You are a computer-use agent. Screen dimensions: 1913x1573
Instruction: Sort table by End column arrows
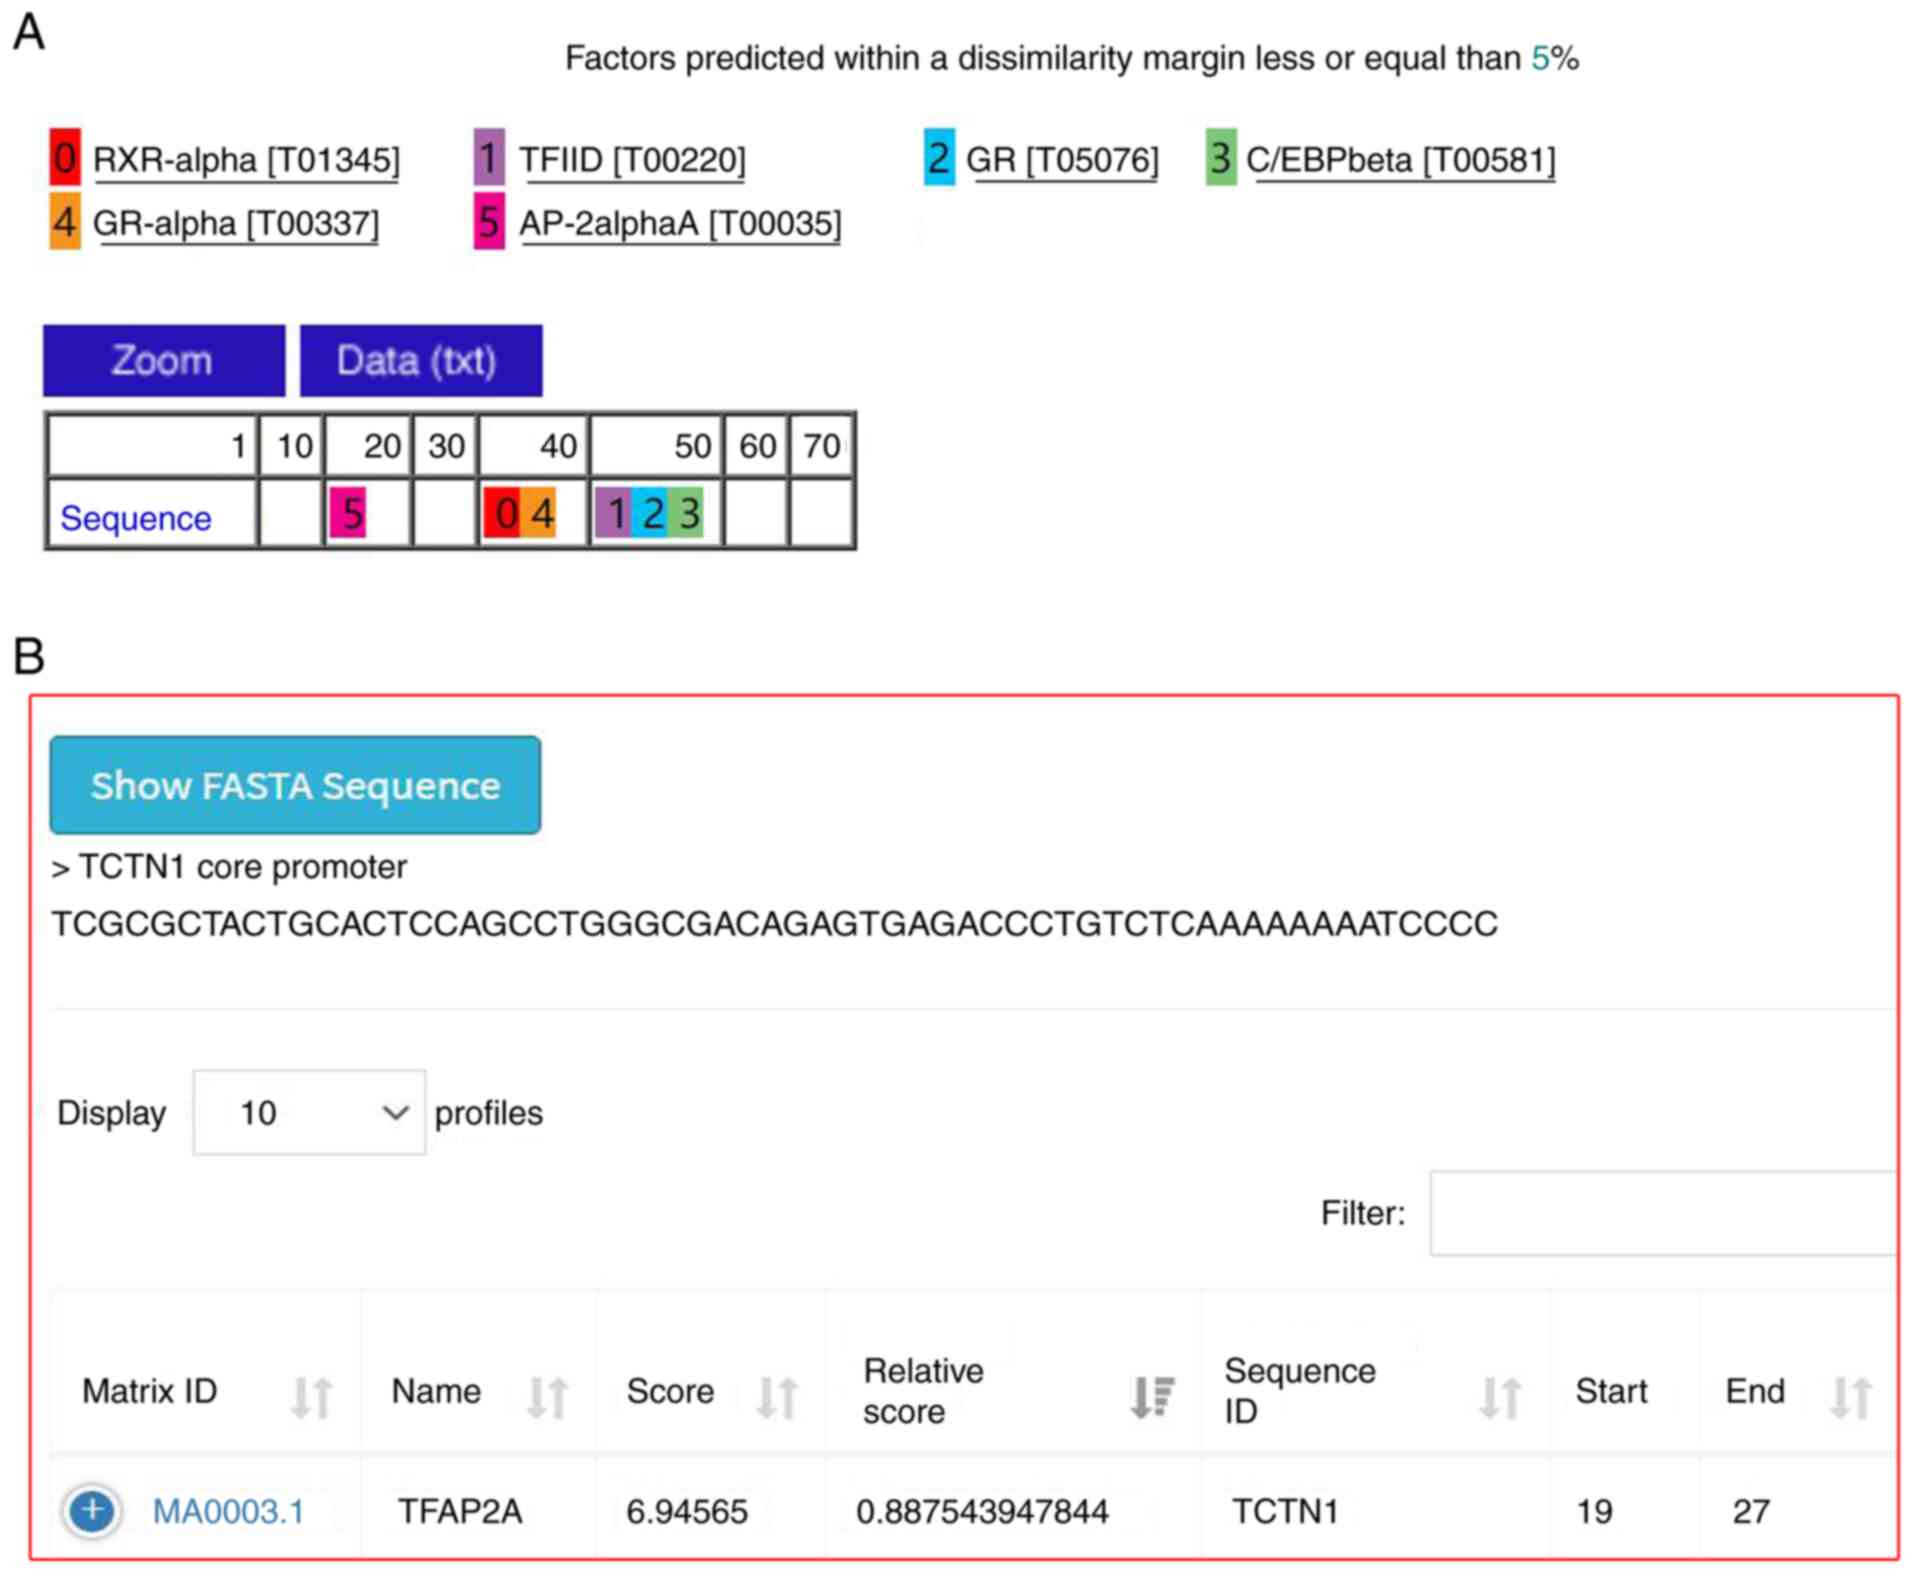coord(1850,1396)
